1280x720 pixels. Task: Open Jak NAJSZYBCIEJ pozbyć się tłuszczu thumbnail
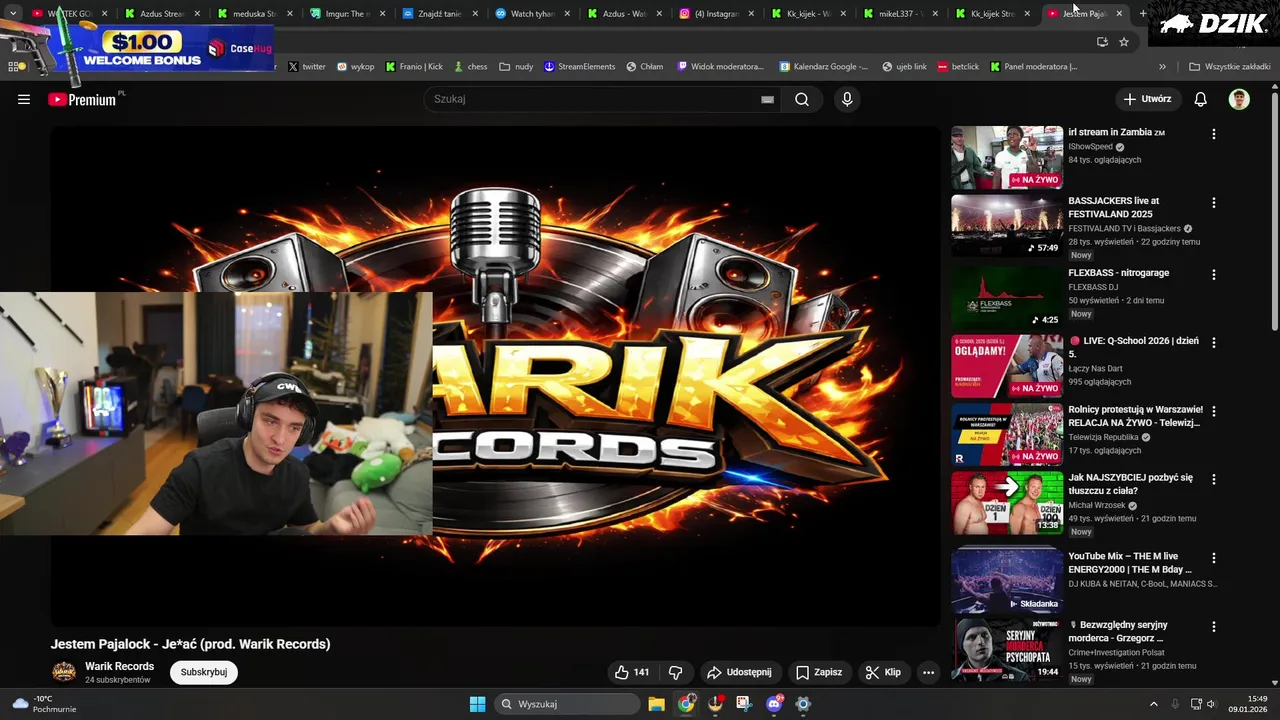click(x=1007, y=503)
